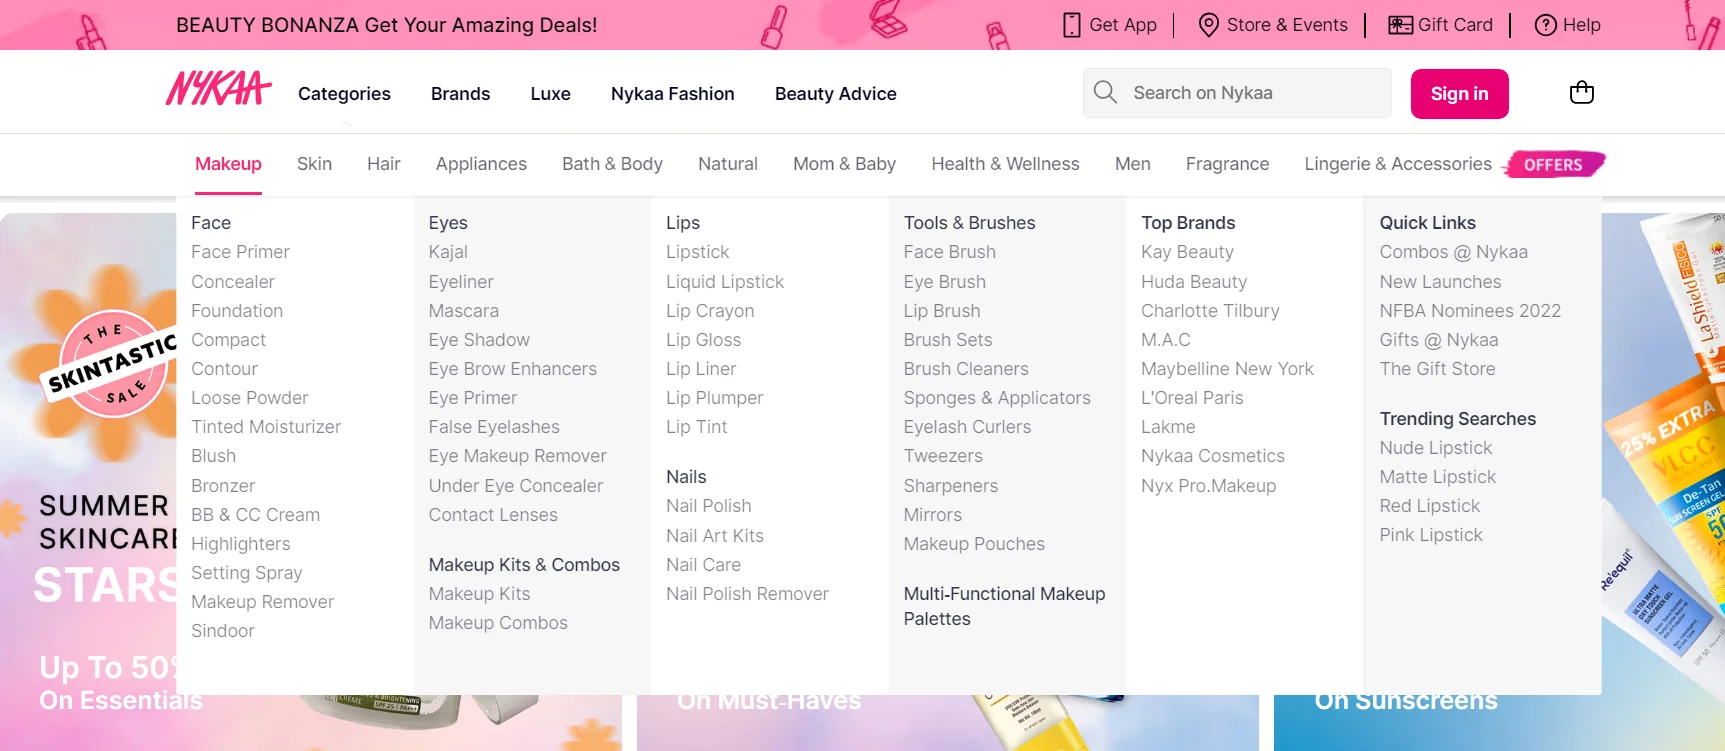
Task: Select the Appliances category tab
Action: (481, 164)
